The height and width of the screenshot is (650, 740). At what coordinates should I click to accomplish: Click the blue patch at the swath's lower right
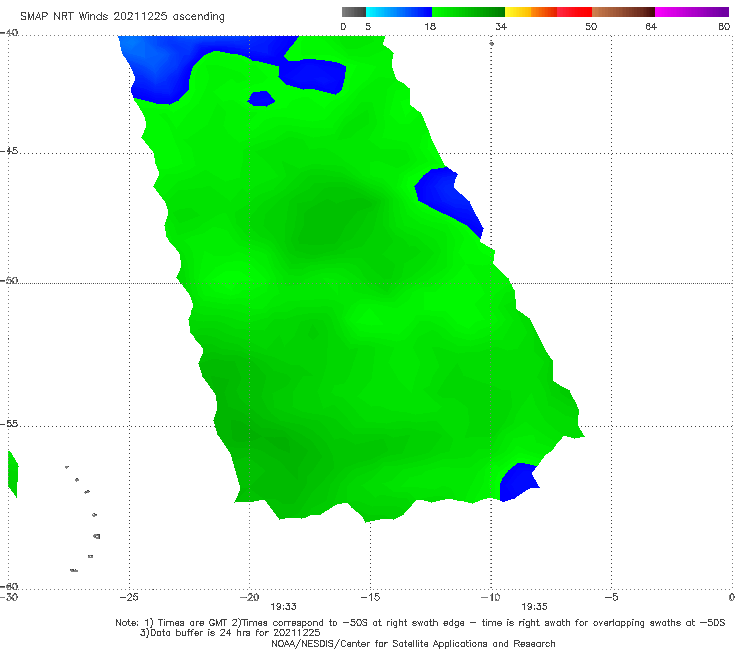tap(519, 482)
